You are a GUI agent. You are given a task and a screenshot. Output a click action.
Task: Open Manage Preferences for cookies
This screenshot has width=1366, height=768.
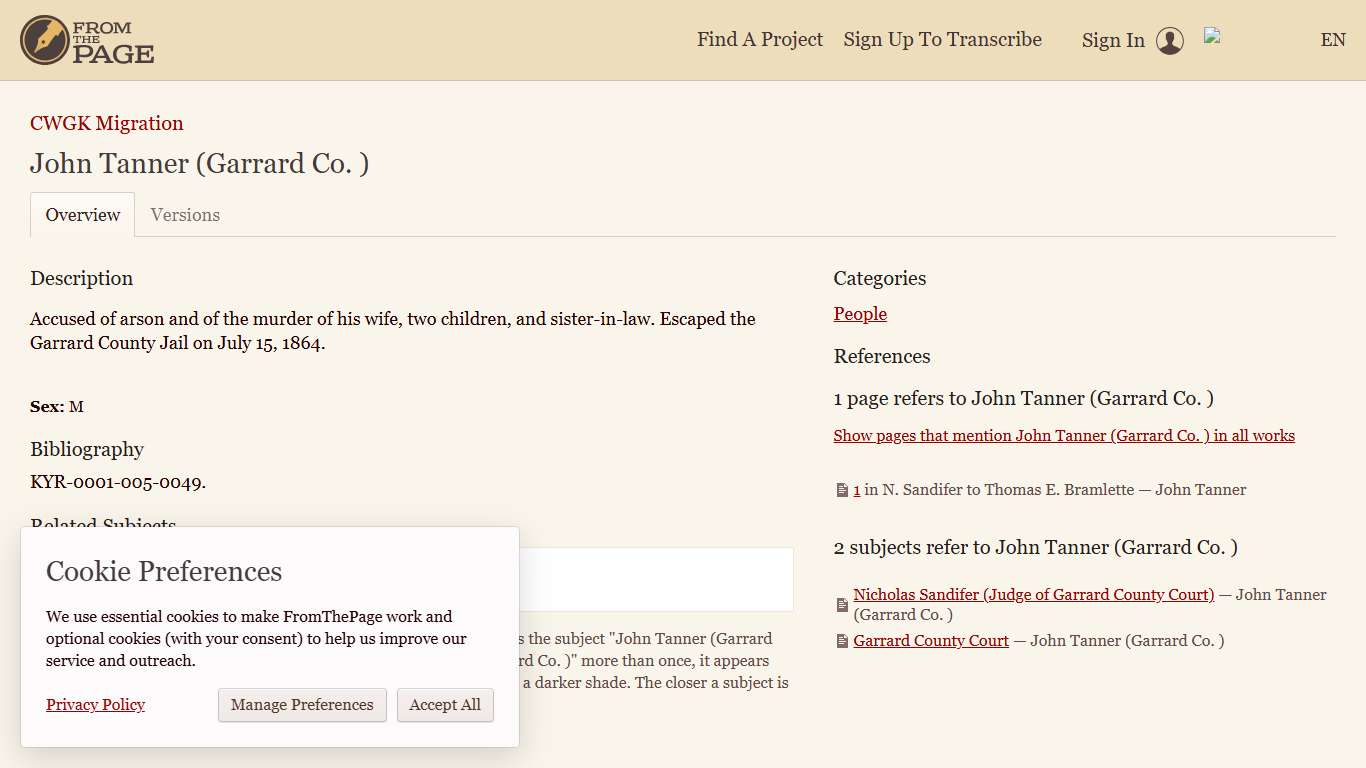pos(302,705)
